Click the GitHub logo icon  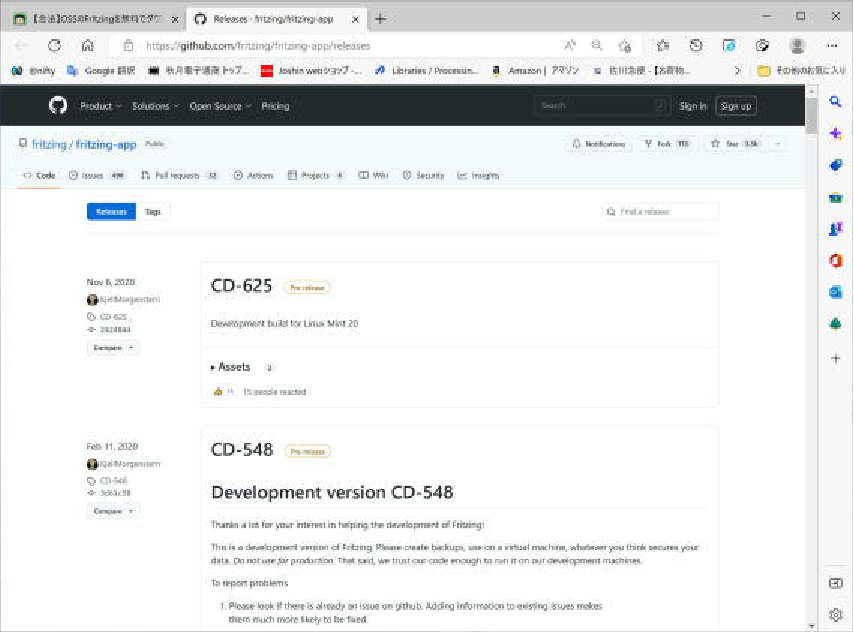click(58, 105)
